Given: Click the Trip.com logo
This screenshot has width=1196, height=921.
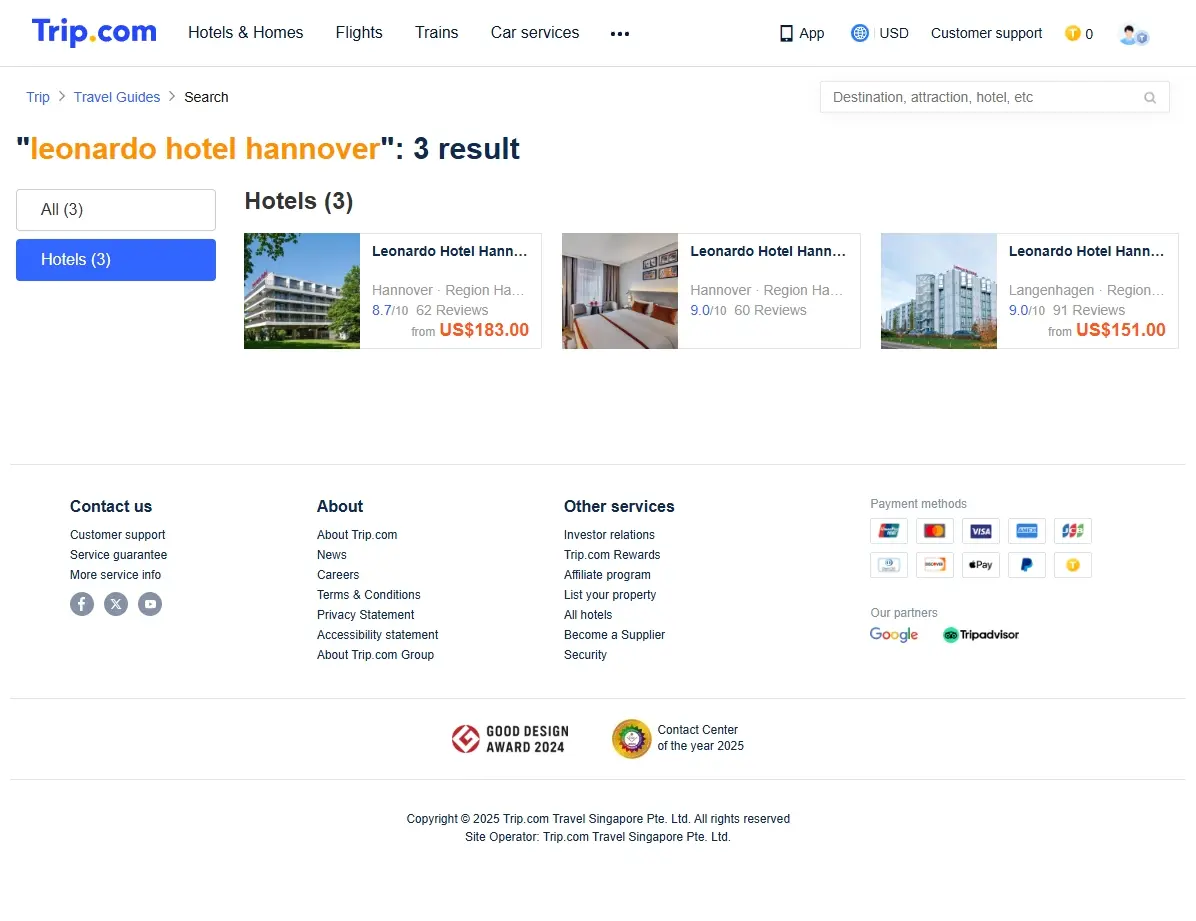Looking at the screenshot, I should (x=94, y=32).
